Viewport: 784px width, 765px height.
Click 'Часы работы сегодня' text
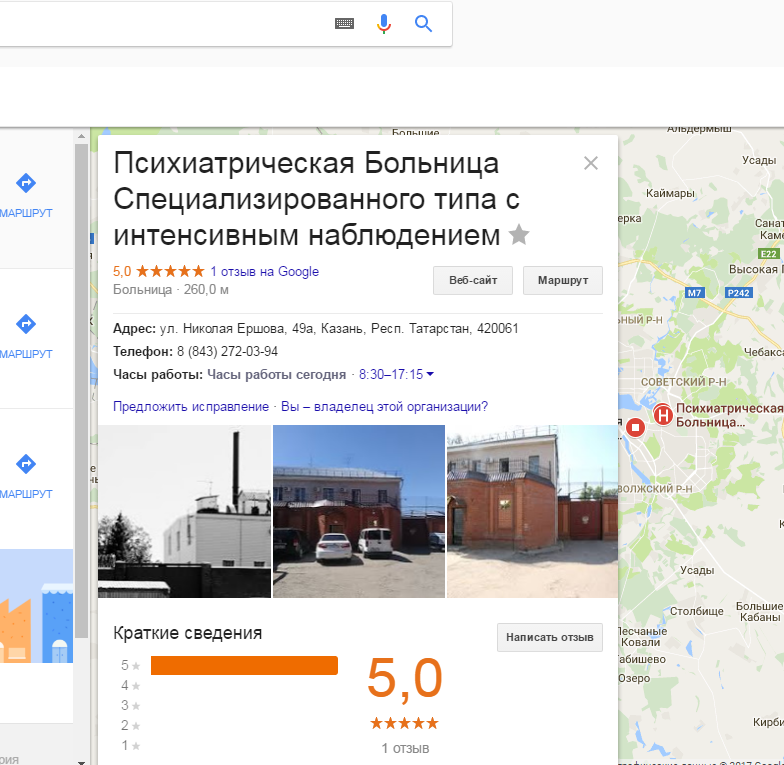pyautogui.click(x=276, y=374)
